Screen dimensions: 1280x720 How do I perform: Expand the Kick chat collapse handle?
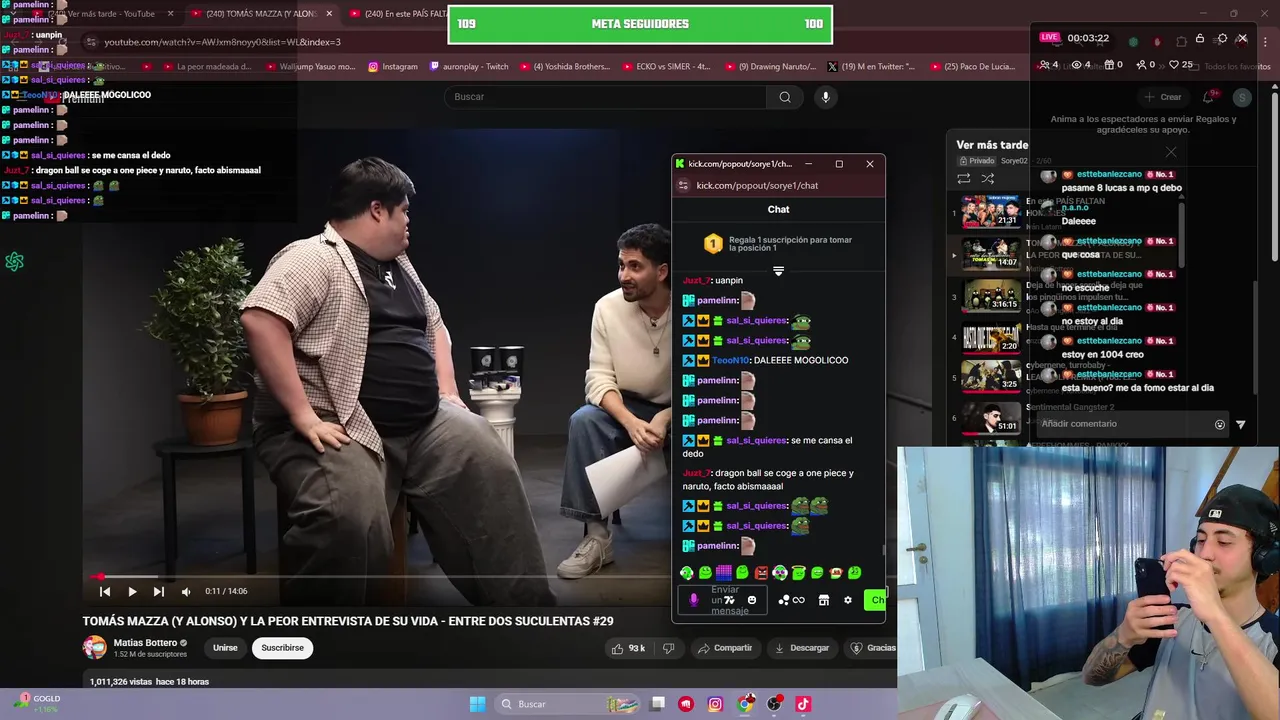click(778, 271)
